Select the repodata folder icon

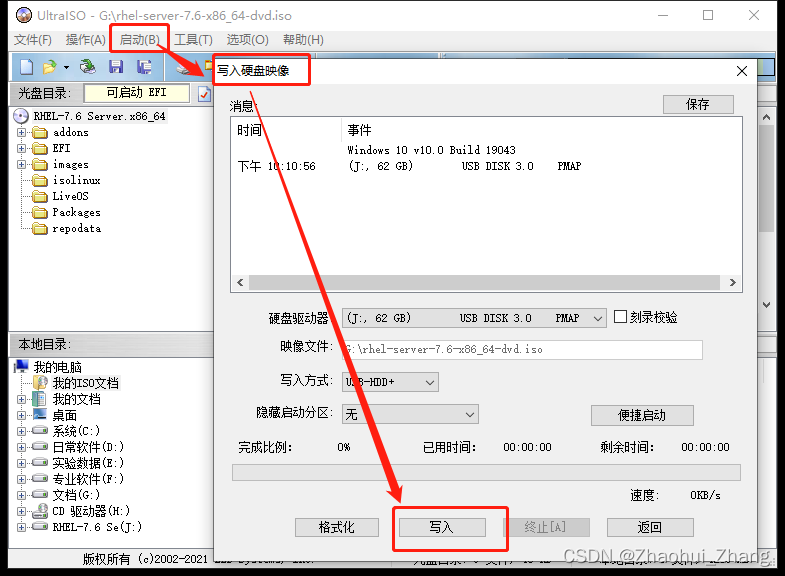[x=40, y=229]
